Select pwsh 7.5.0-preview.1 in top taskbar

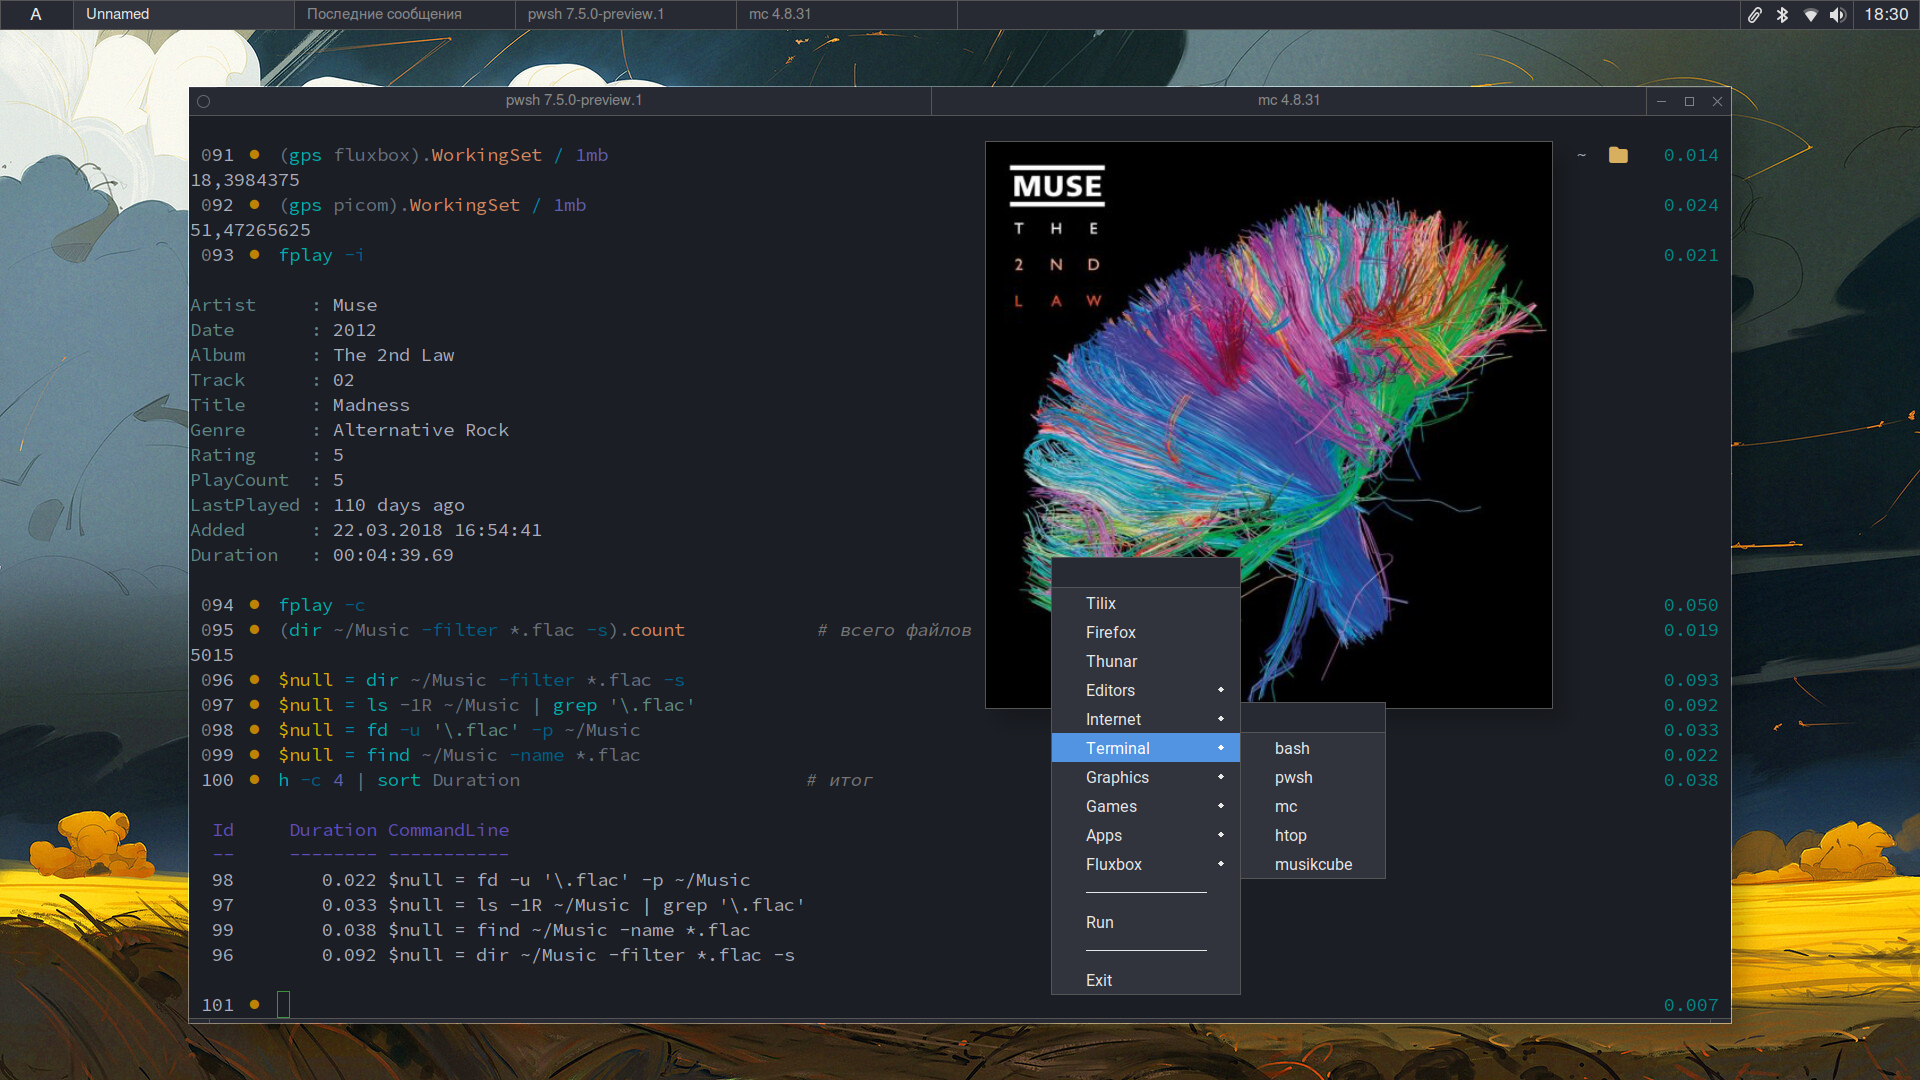(626, 14)
